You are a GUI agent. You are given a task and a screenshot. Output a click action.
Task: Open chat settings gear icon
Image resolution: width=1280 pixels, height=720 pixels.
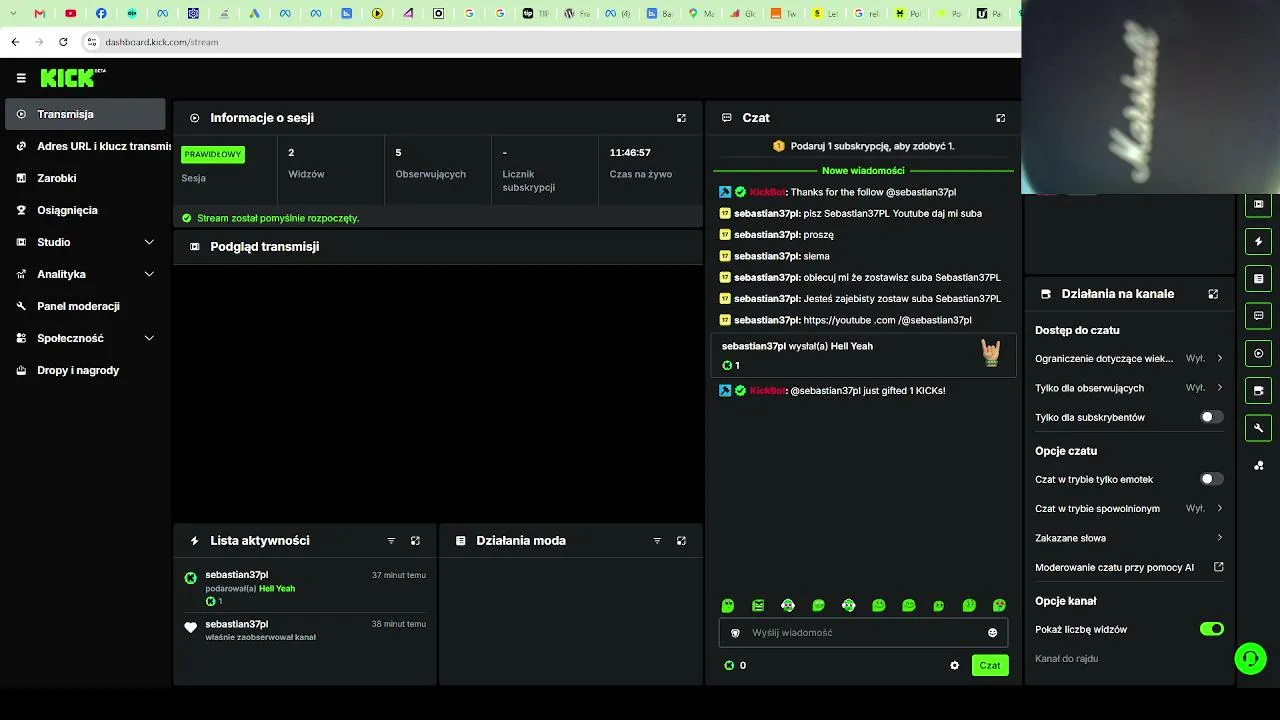coord(954,666)
